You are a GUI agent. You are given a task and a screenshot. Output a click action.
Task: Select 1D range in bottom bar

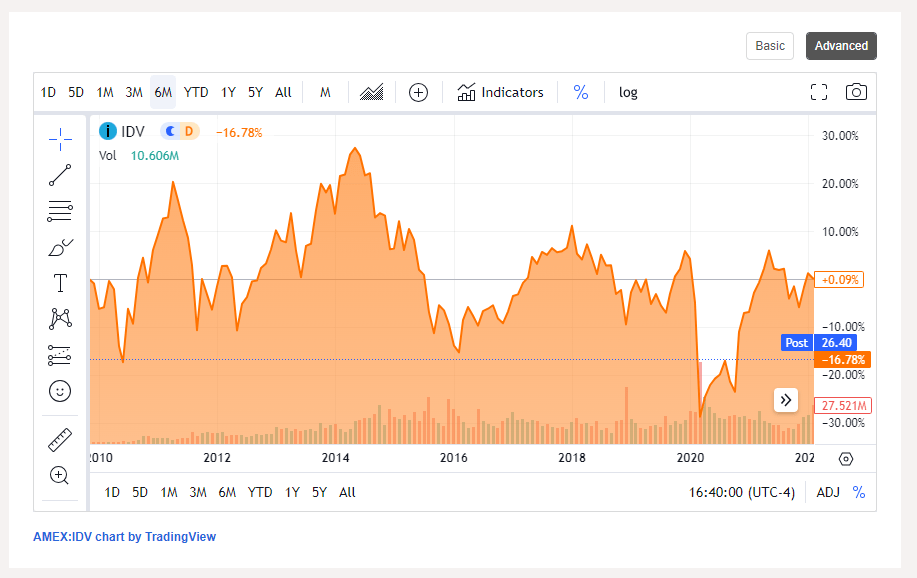(112, 493)
